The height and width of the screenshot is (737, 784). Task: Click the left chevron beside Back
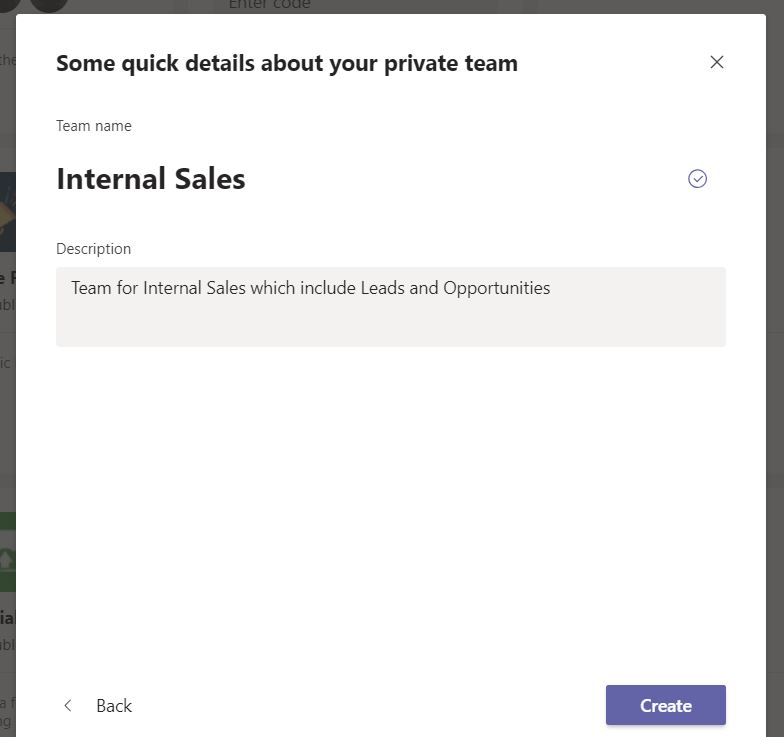tap(68, 706)
